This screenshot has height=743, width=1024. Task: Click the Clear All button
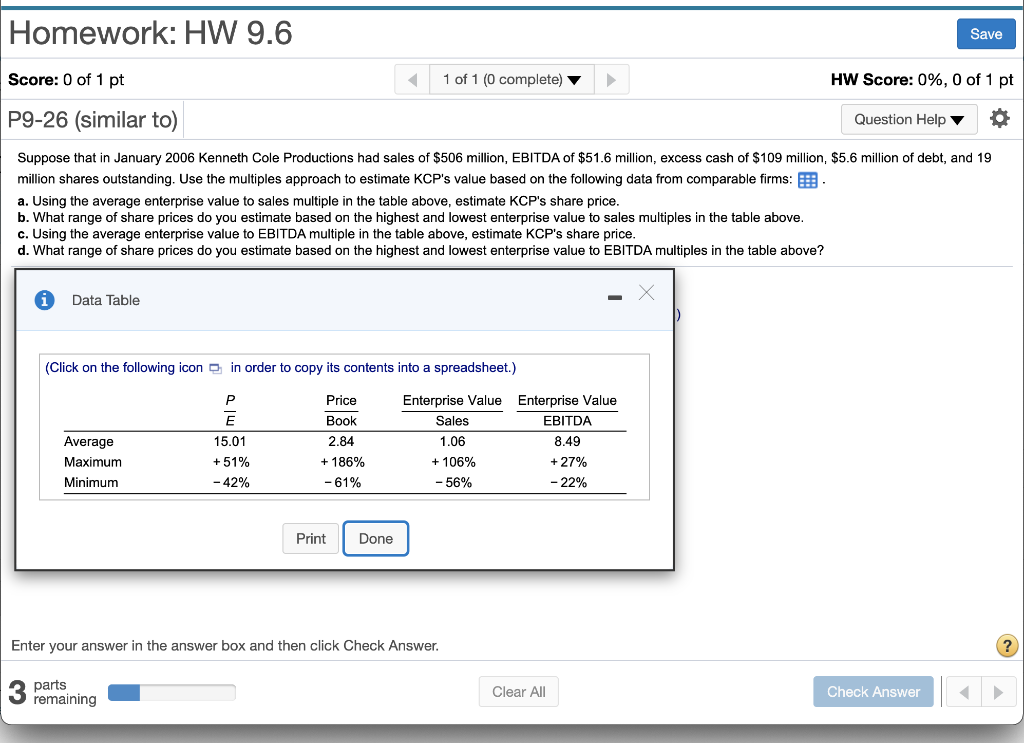pos(519,692)
